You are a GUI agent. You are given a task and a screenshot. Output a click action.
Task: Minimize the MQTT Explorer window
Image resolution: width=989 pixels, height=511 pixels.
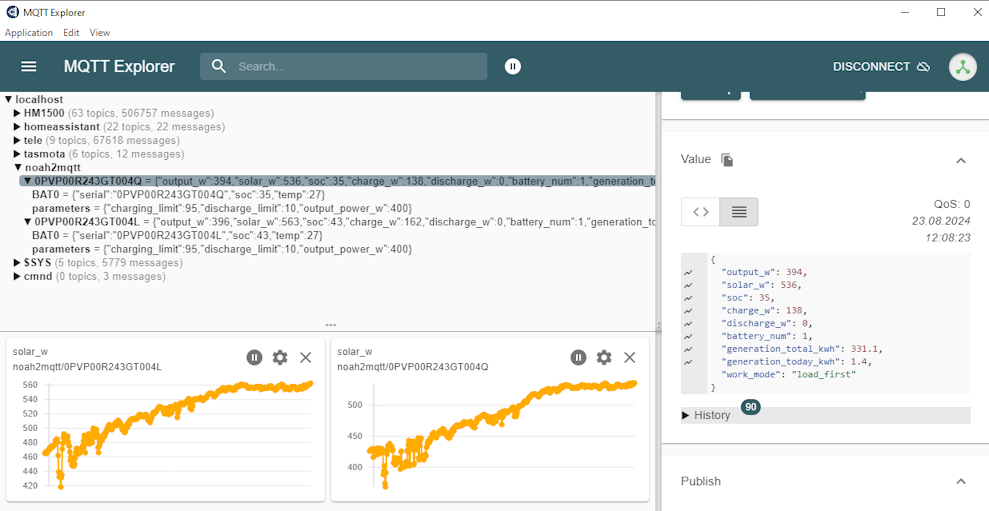[x=906, y=12]
